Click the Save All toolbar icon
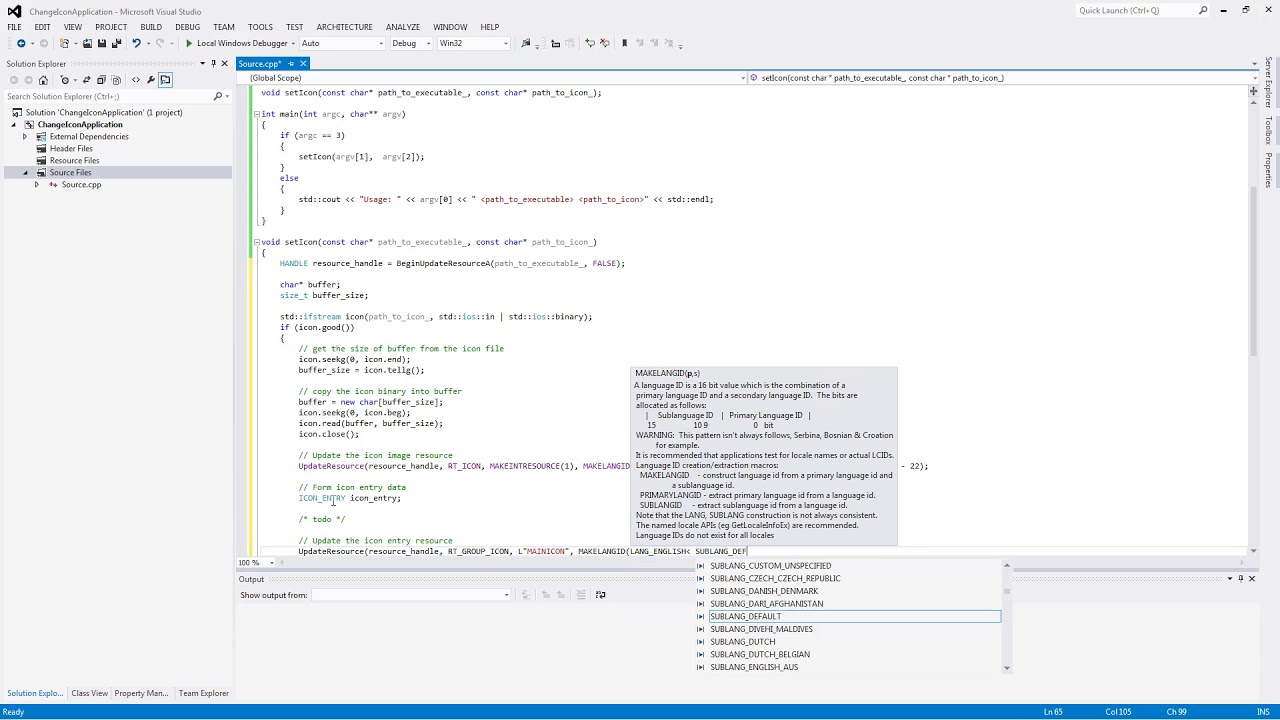The height and width of the screenshot is (720, 1280). point(116,43)
